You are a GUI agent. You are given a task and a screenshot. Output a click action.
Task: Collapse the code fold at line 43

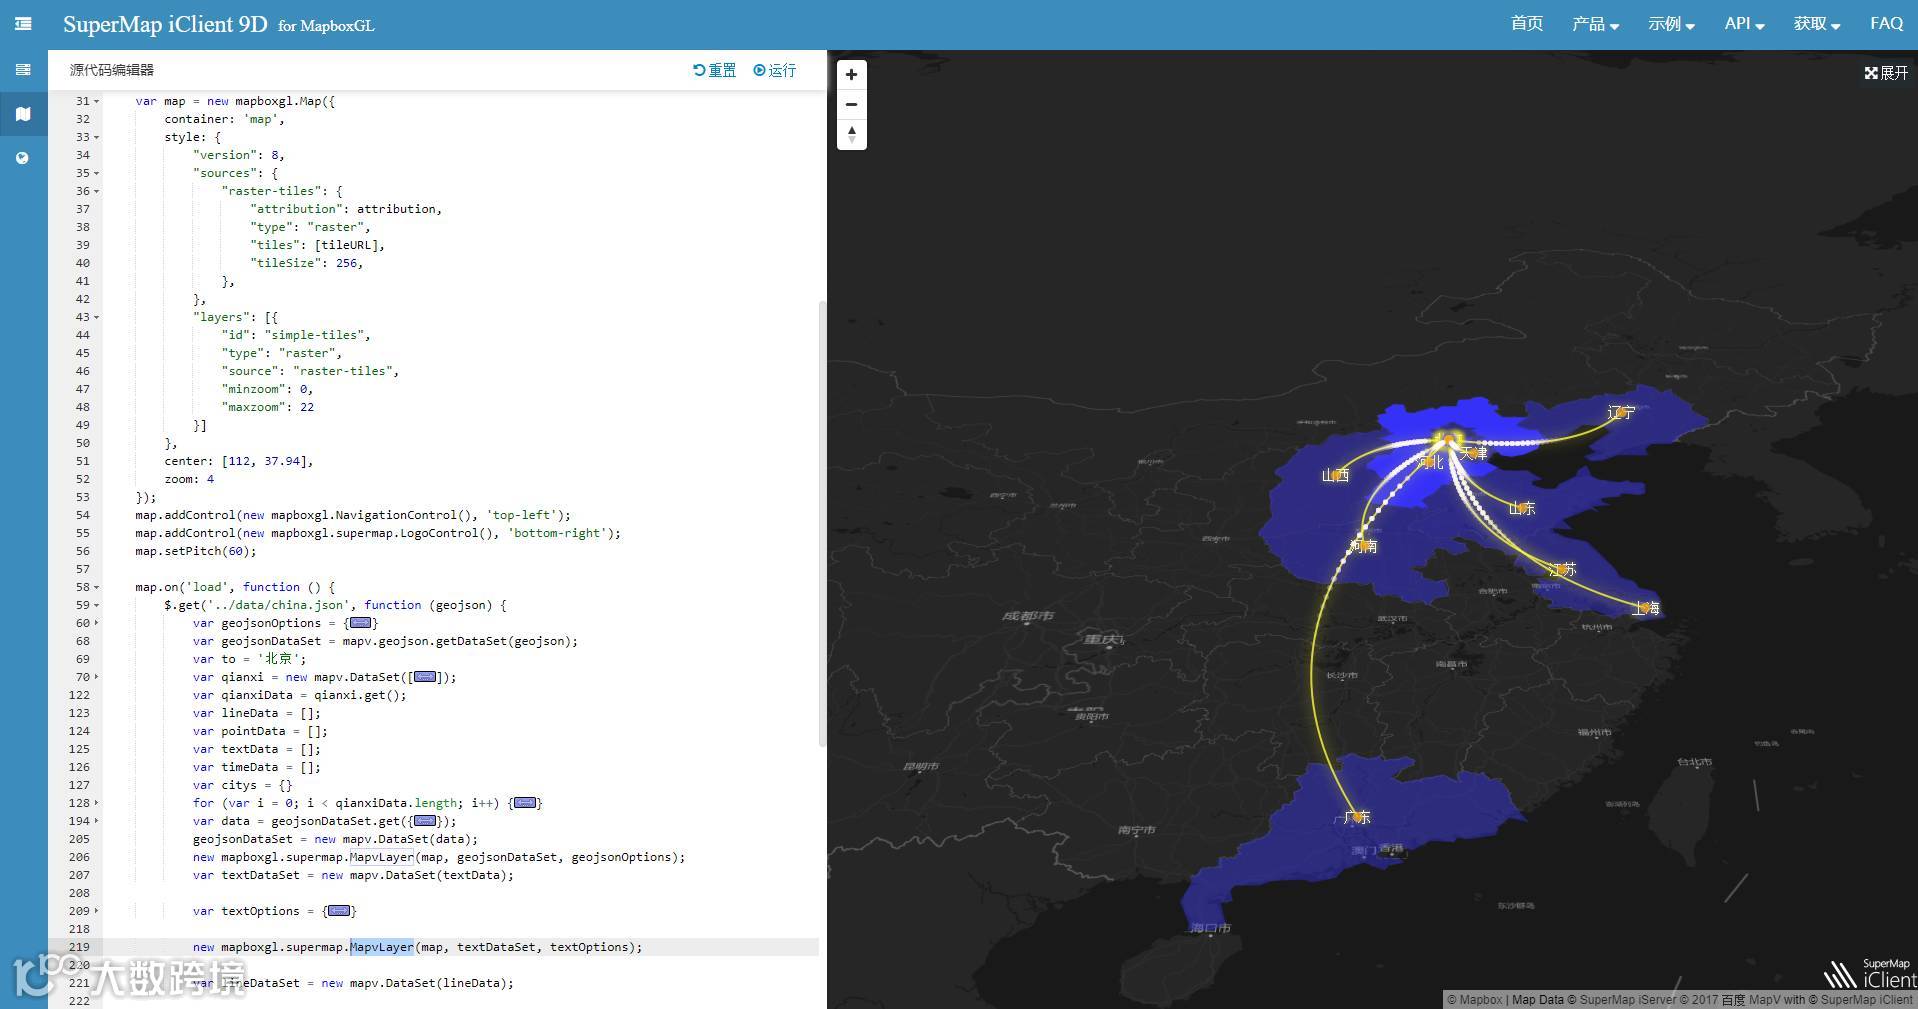tap(97, 317)
